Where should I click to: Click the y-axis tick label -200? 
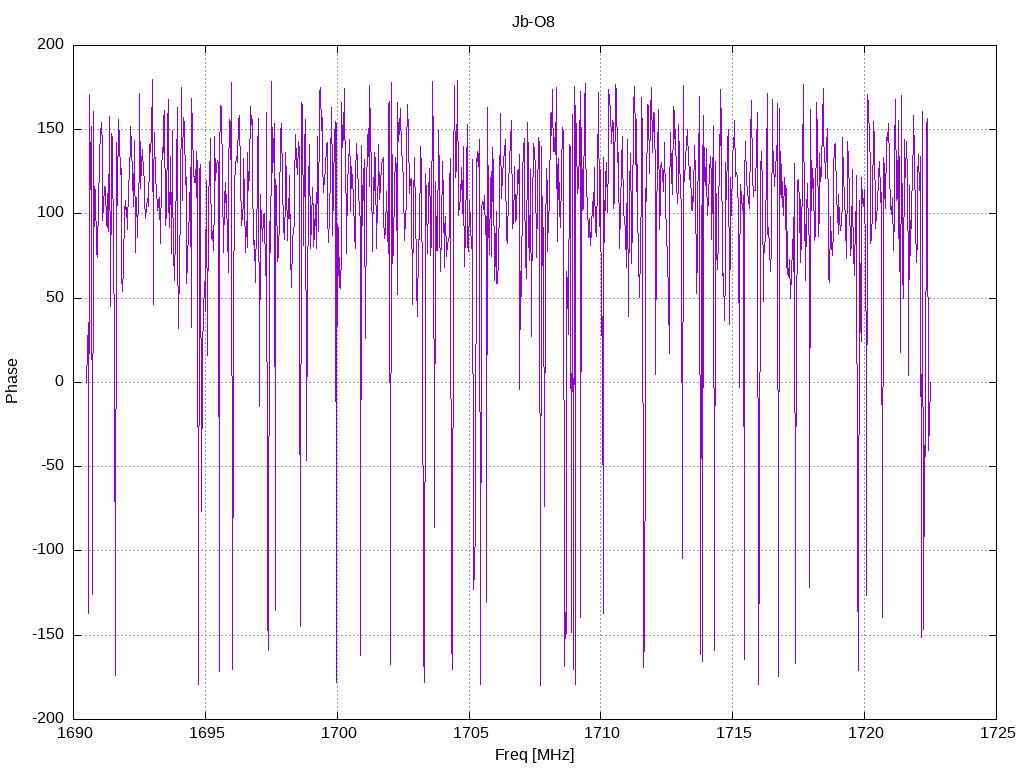[48, 718]
